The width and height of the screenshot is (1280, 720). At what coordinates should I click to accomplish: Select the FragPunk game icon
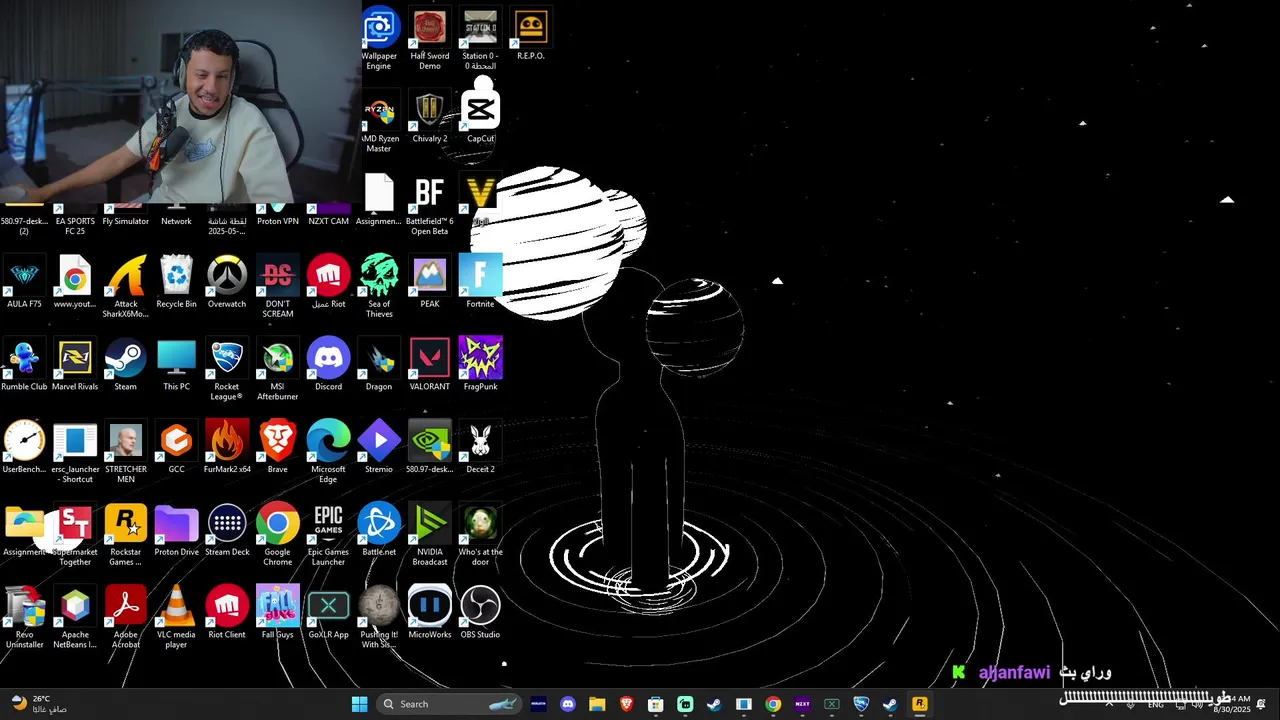480,365
